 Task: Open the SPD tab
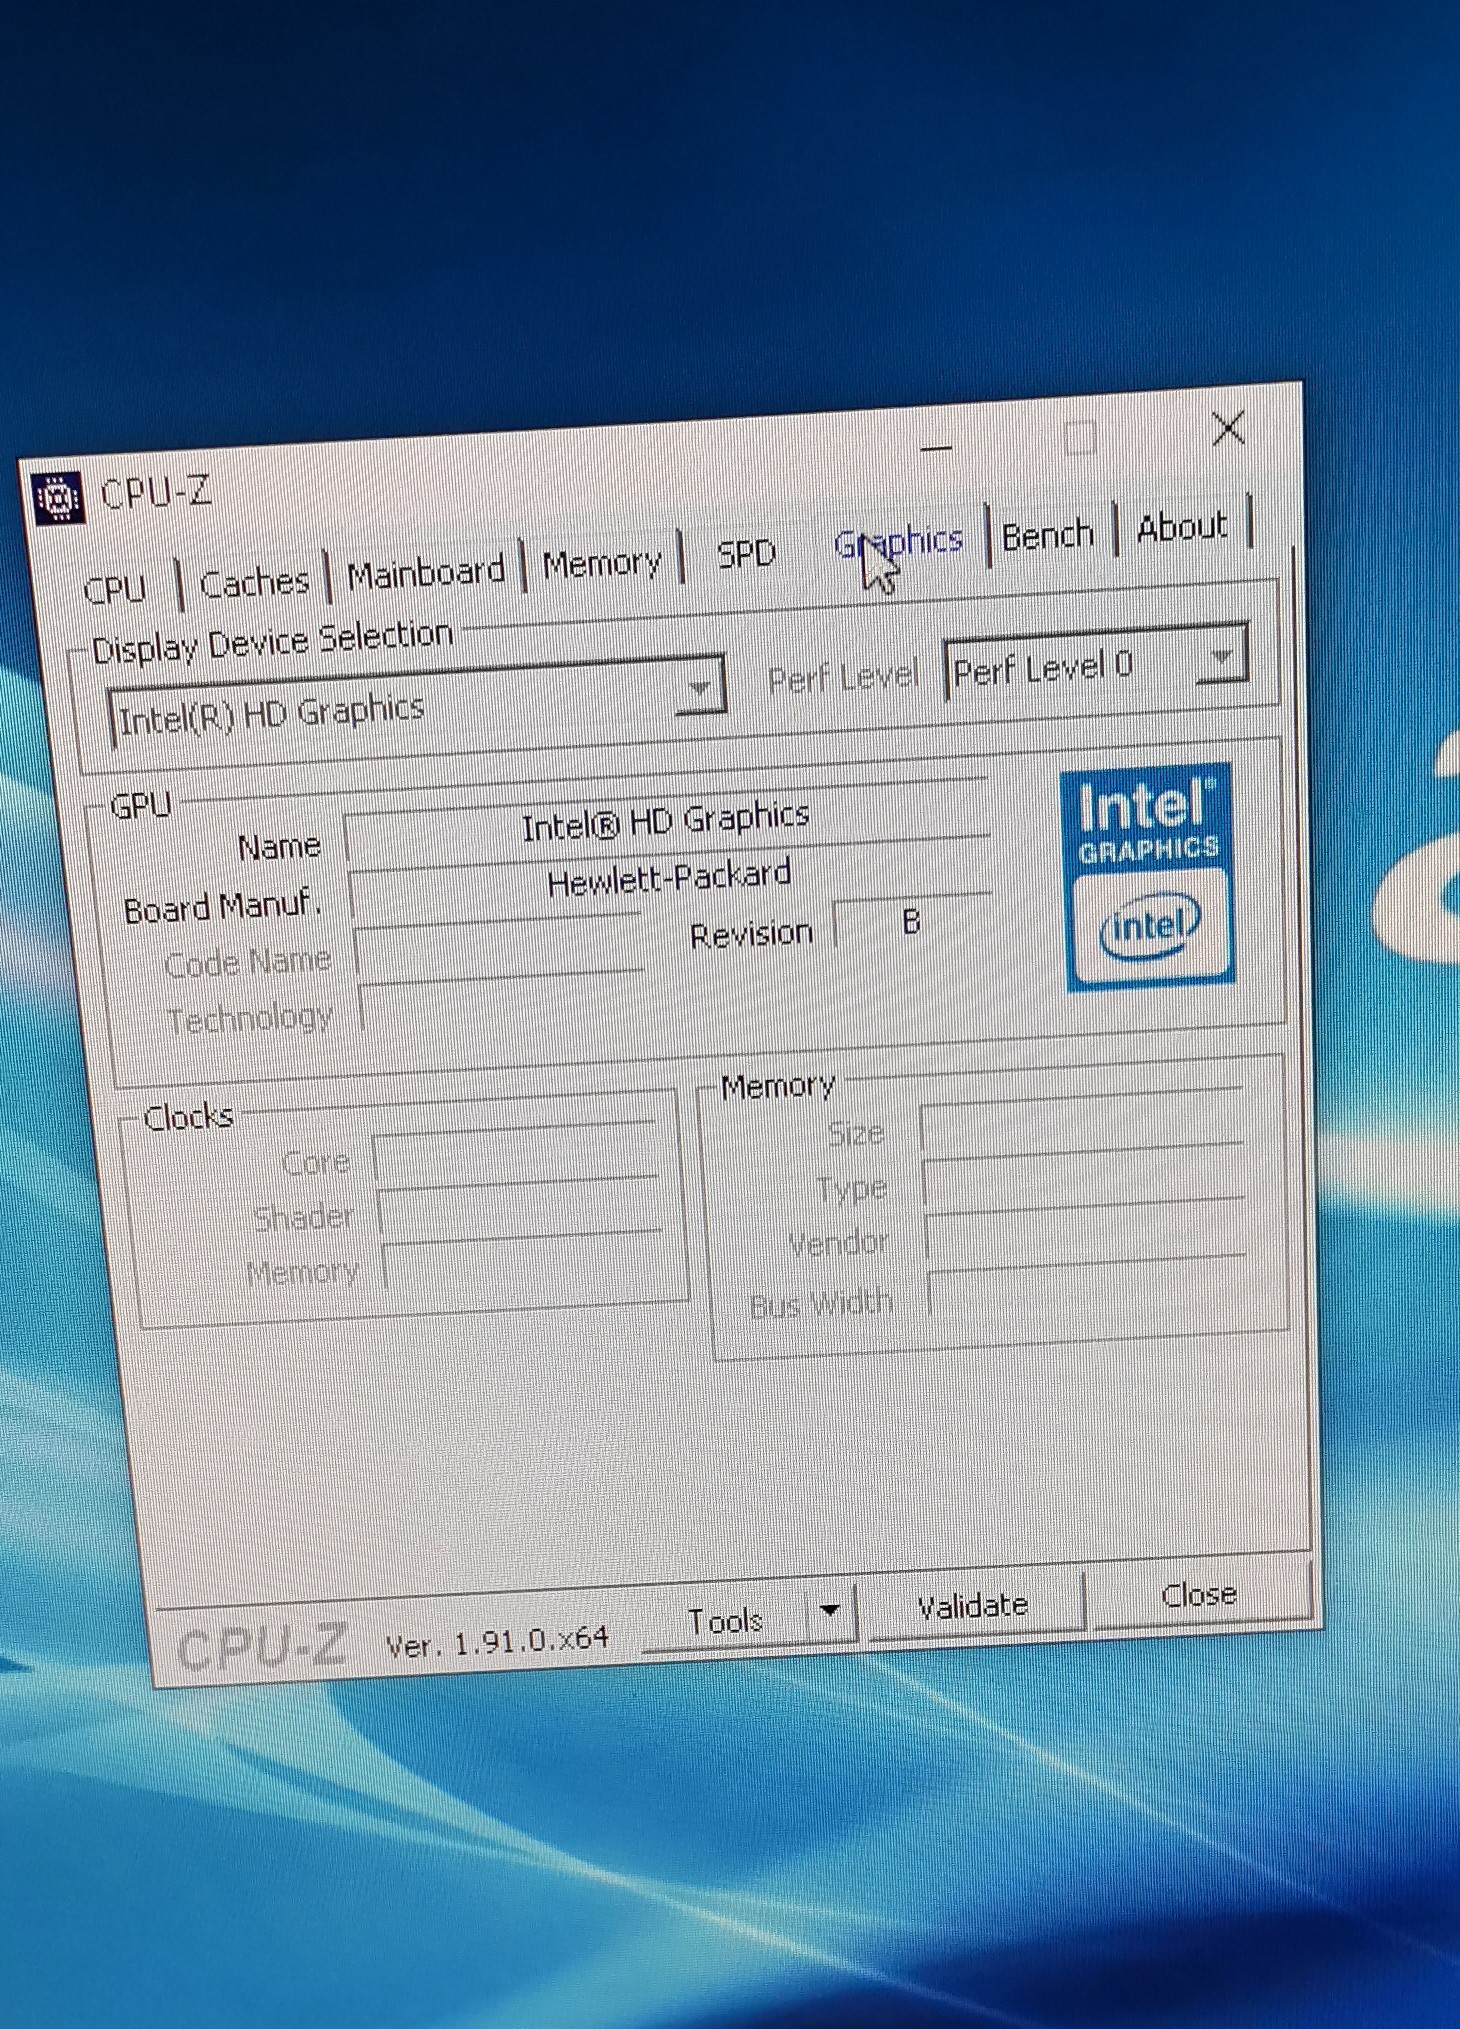click(x=746, y=553)
